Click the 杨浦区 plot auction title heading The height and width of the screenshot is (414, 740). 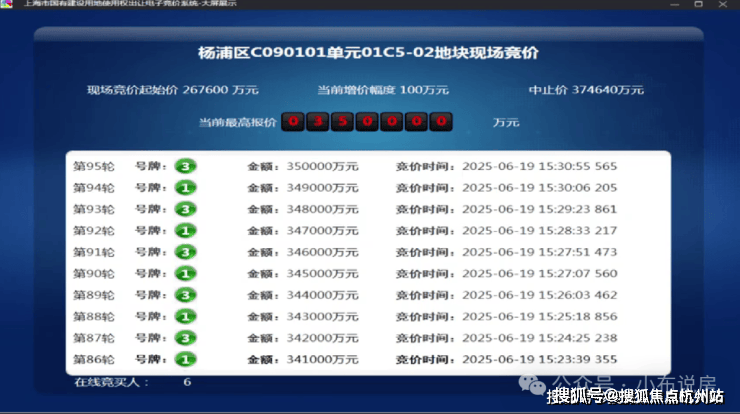coord(369,51)
